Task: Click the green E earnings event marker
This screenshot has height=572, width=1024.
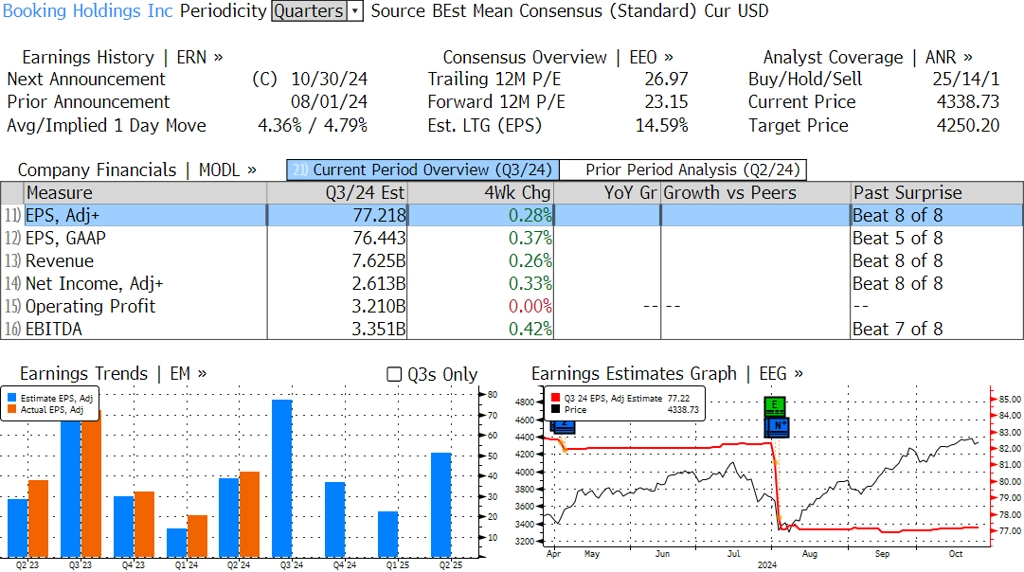Action: (x=775, y=405)
